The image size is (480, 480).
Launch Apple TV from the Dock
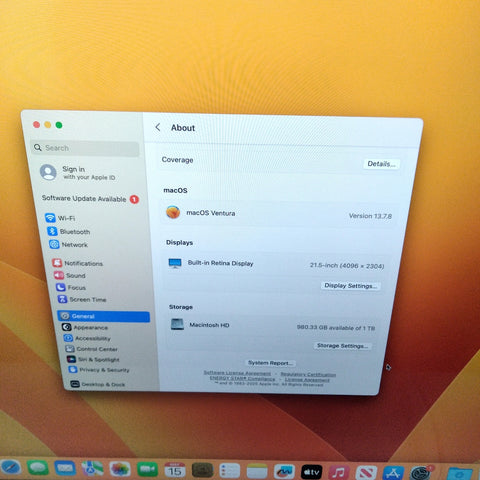pyautogui.click(x=312, y=472)
